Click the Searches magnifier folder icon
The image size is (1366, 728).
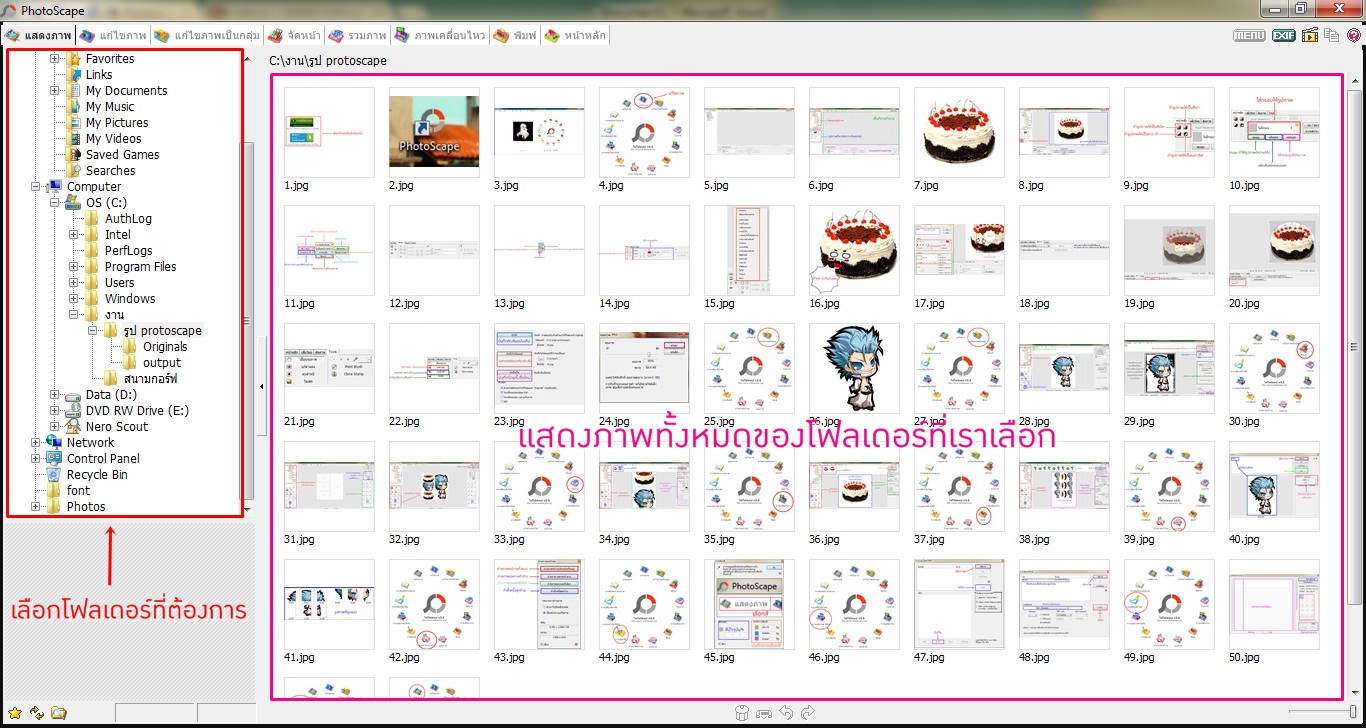click(74, 171)
